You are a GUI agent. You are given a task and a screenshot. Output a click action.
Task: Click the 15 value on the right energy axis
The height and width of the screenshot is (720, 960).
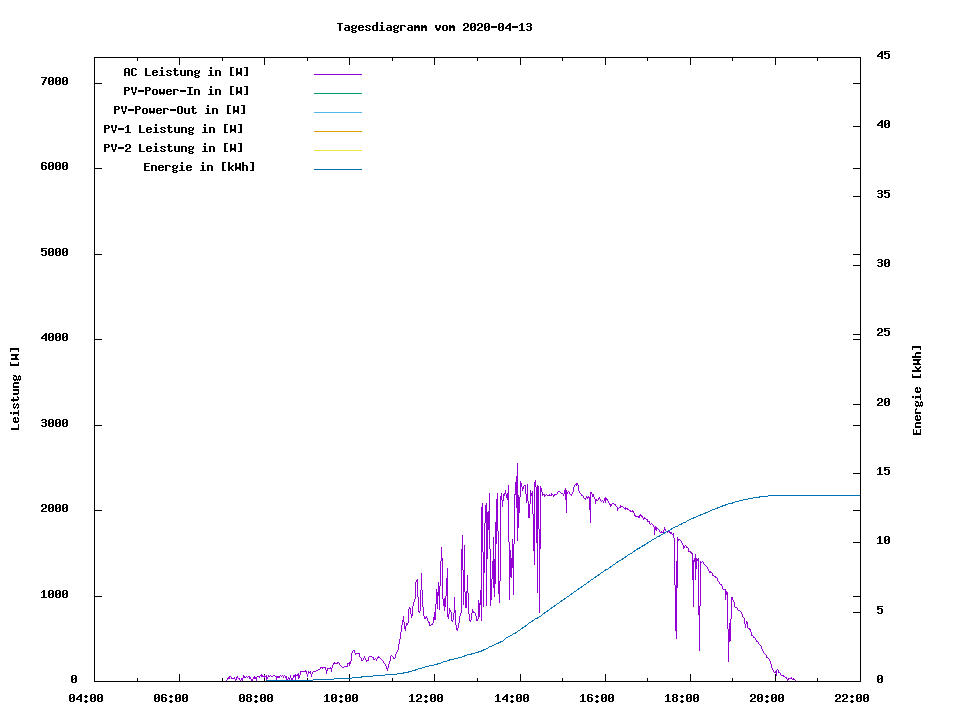tap(883, 472)
